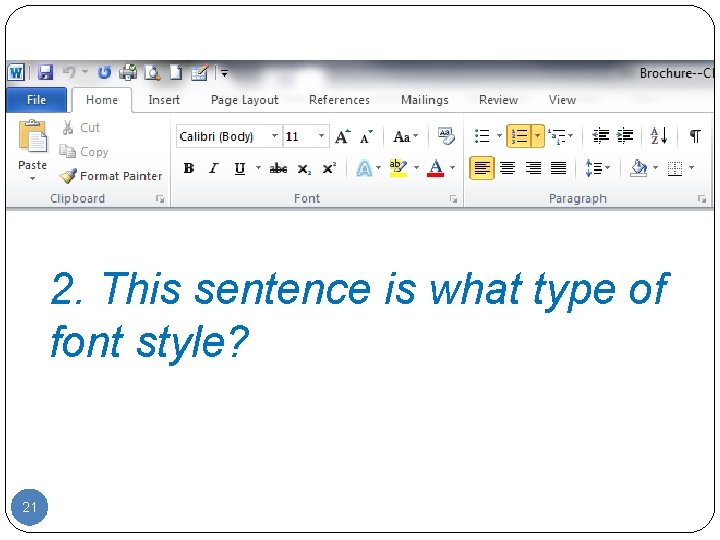The image size is (720, 540).
Task: Clear formatting with eraser icon
Action: [446, 136]
